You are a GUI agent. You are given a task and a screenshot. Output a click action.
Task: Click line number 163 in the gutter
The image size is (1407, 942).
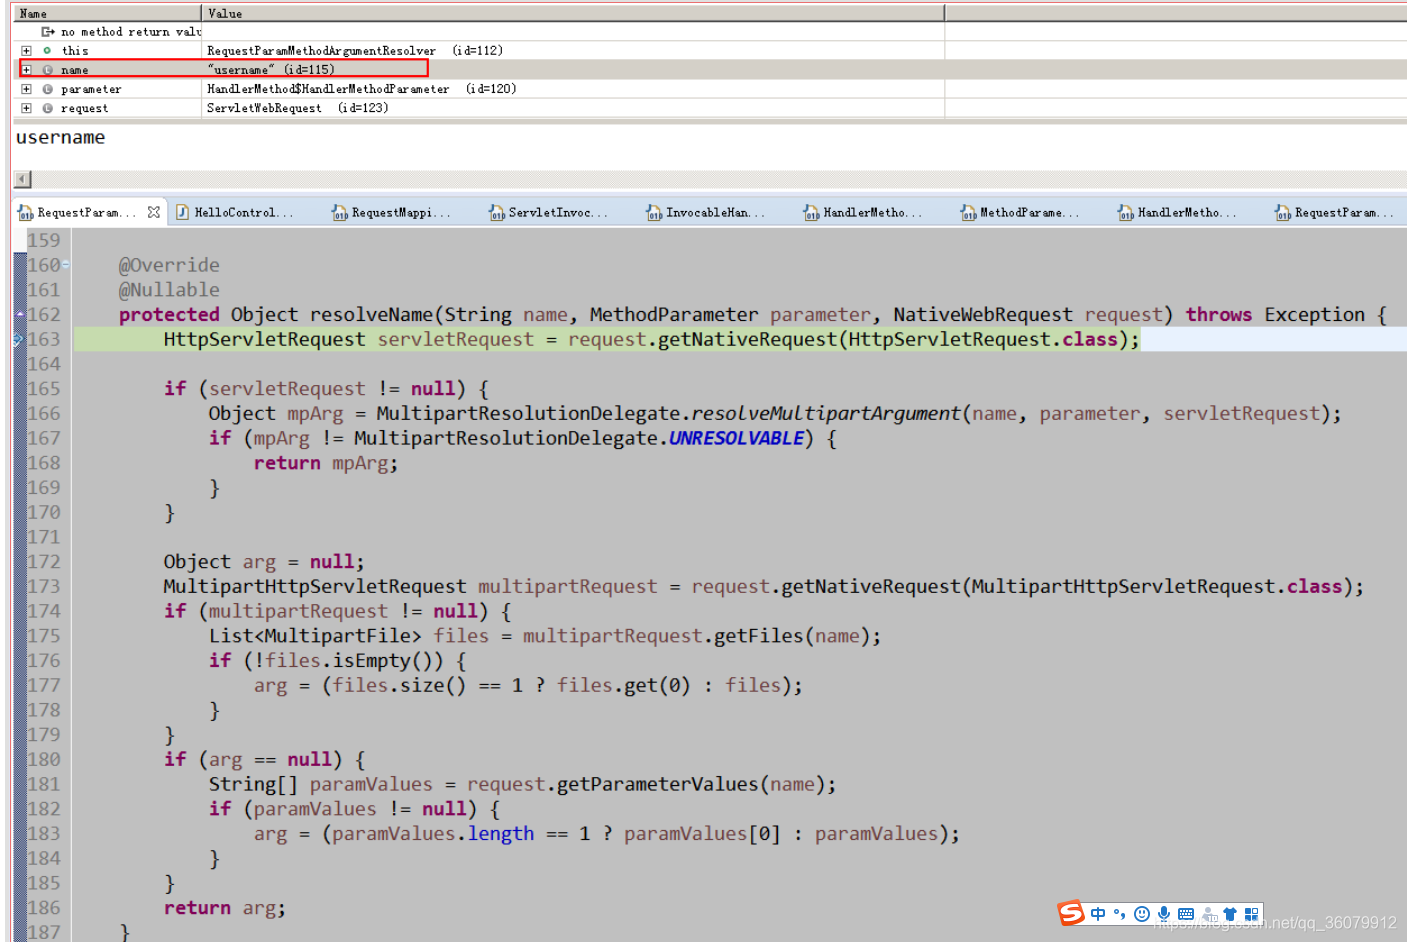coord(44,339)
